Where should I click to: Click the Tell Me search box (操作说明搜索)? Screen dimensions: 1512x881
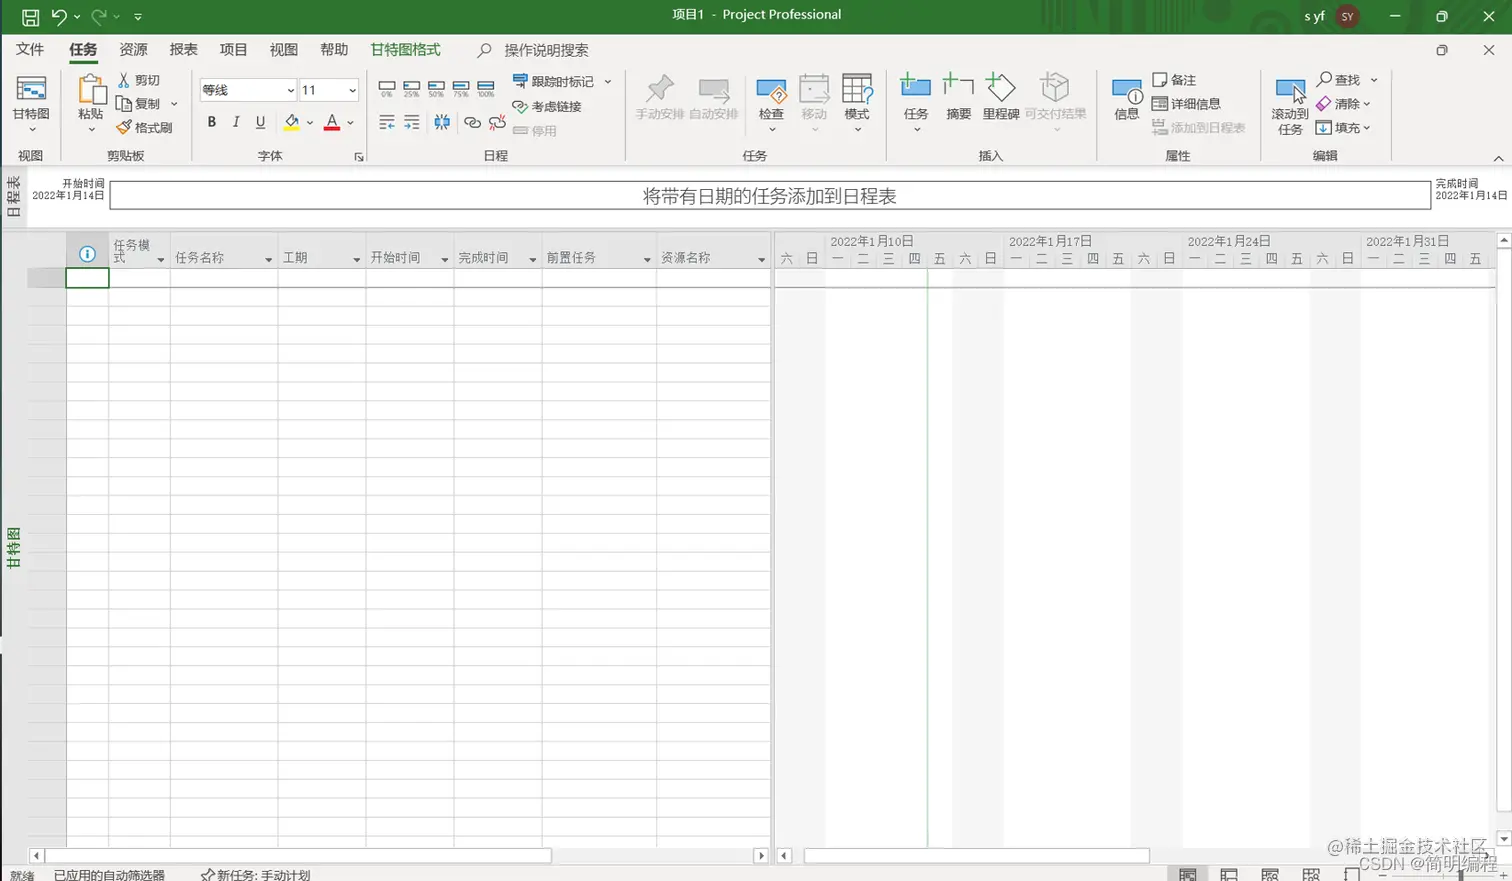[546, 50]
